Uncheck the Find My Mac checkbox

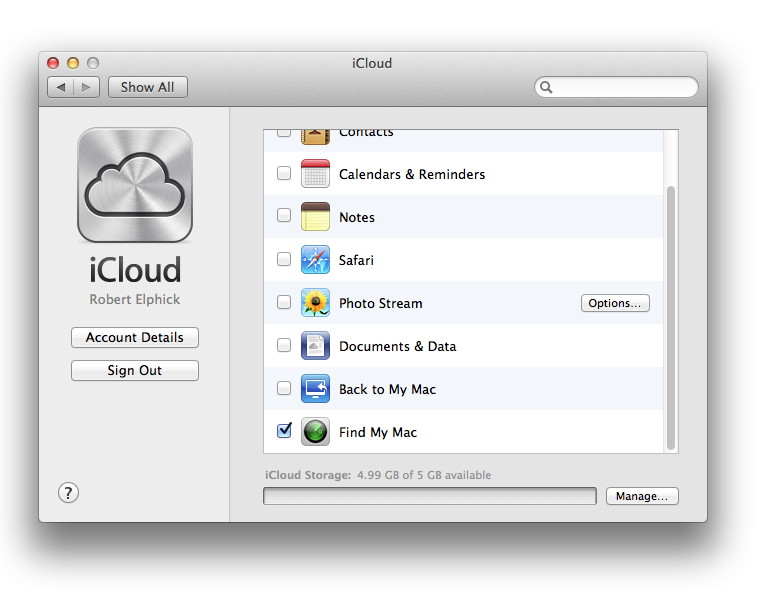click(x=284, y=431)
